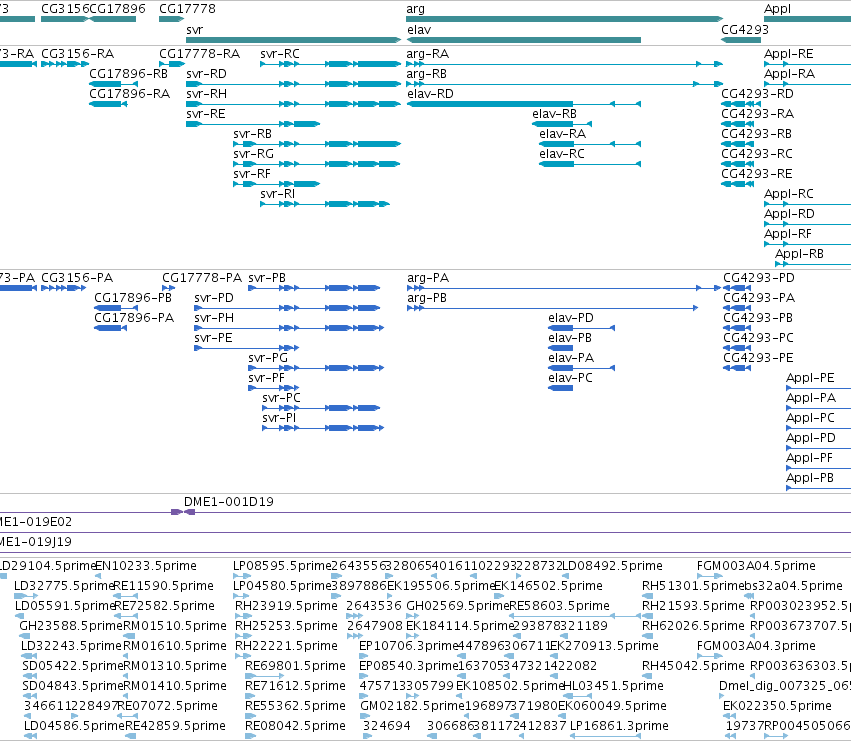Select protein CG4293-PD
The width and height of the screenshot is (851, 741).
pos(737,288)
